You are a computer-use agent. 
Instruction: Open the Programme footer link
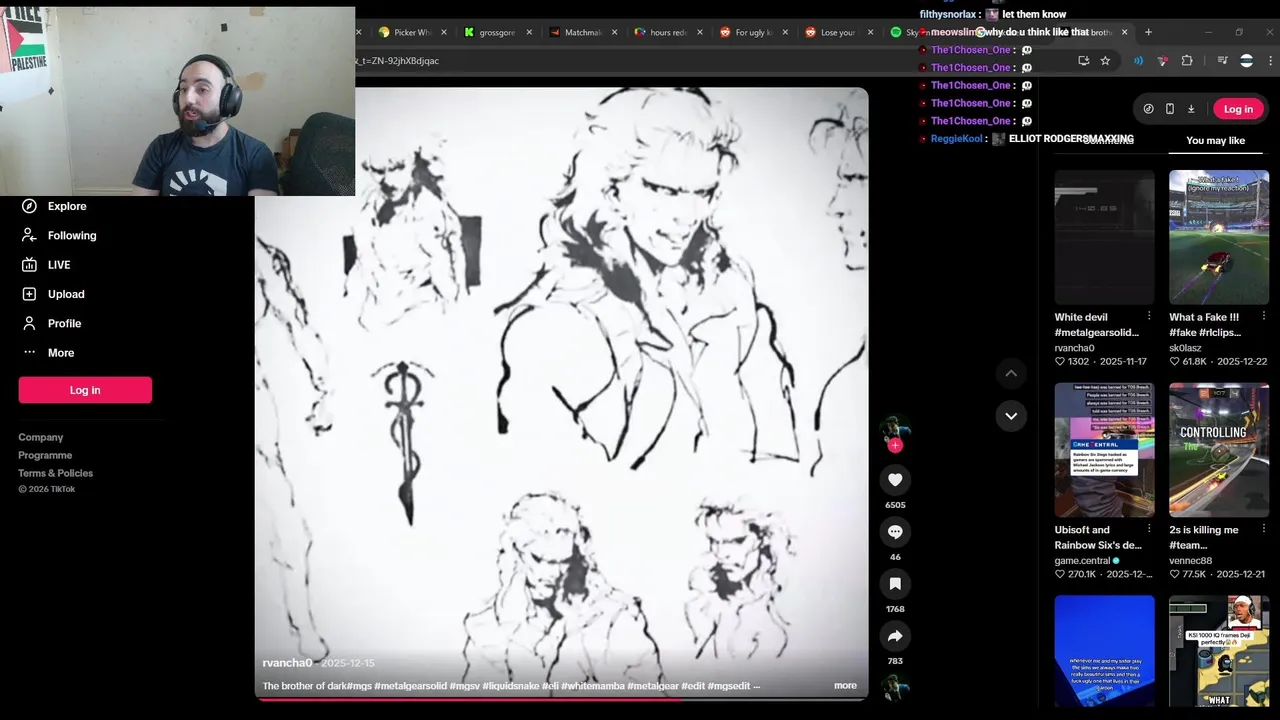pos(45,455)
